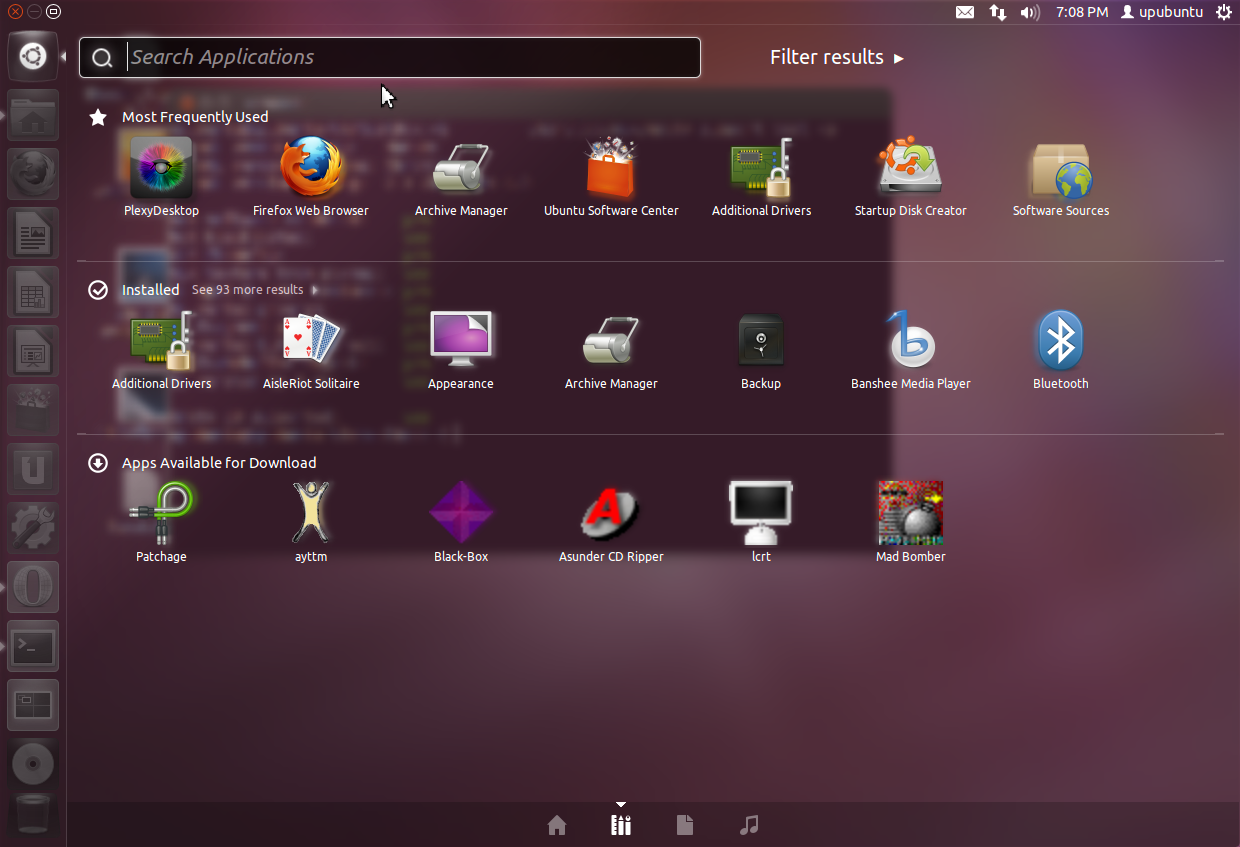Open LibreOffice Writer from the launcher
Screen dimensions: 1240x847
(x=33, y=233)
